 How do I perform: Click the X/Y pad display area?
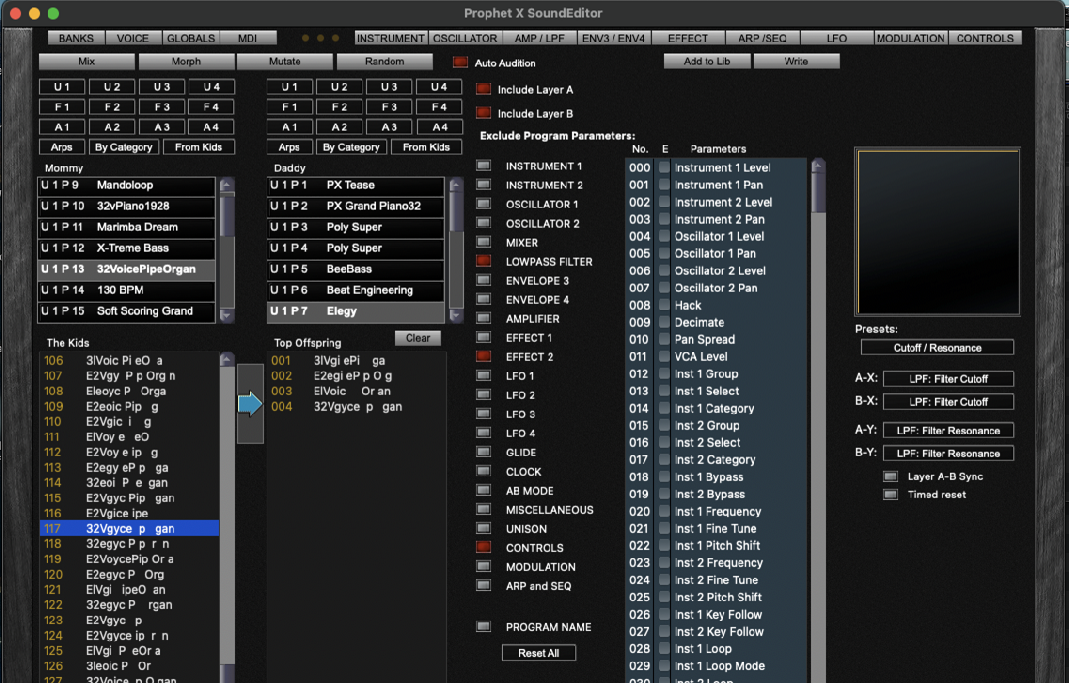tap(937, 232)
